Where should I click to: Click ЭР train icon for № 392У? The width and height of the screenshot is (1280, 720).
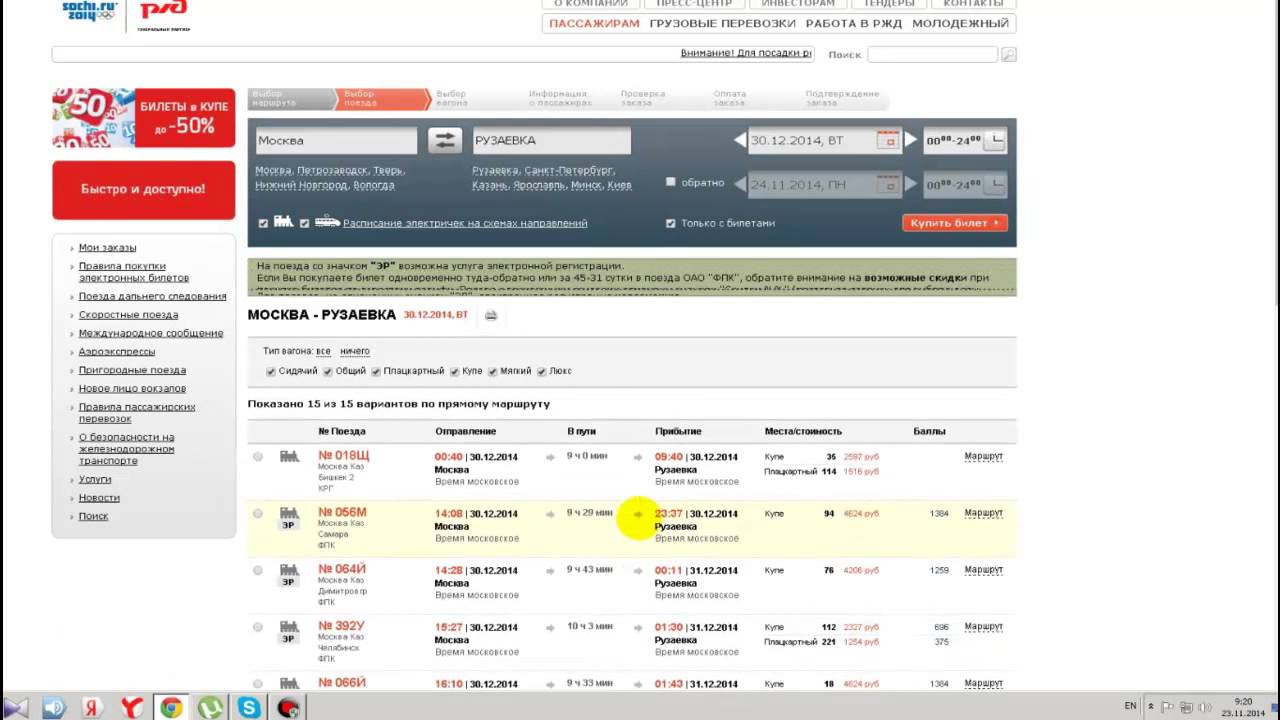pos(289,632)
